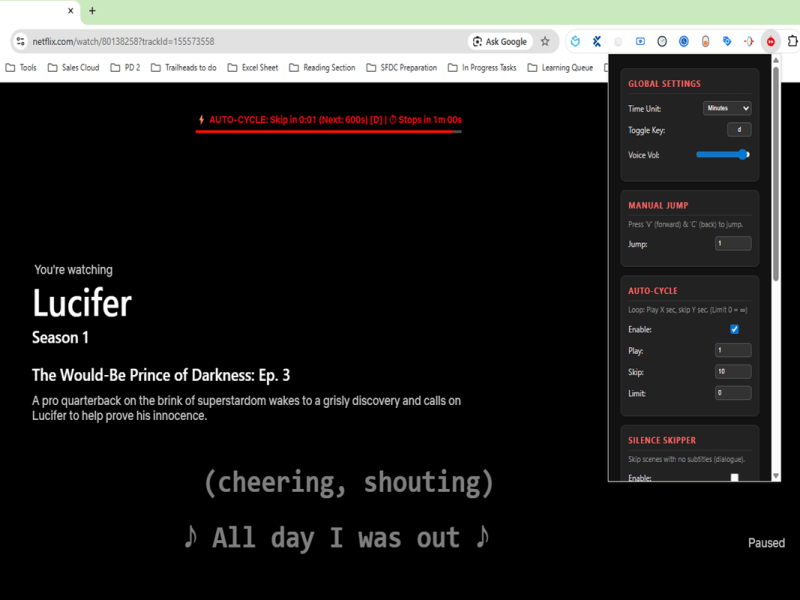The image size is (800, 600).
Task: Bookmark this page using the star icon
Action: (x=545, y=41)
